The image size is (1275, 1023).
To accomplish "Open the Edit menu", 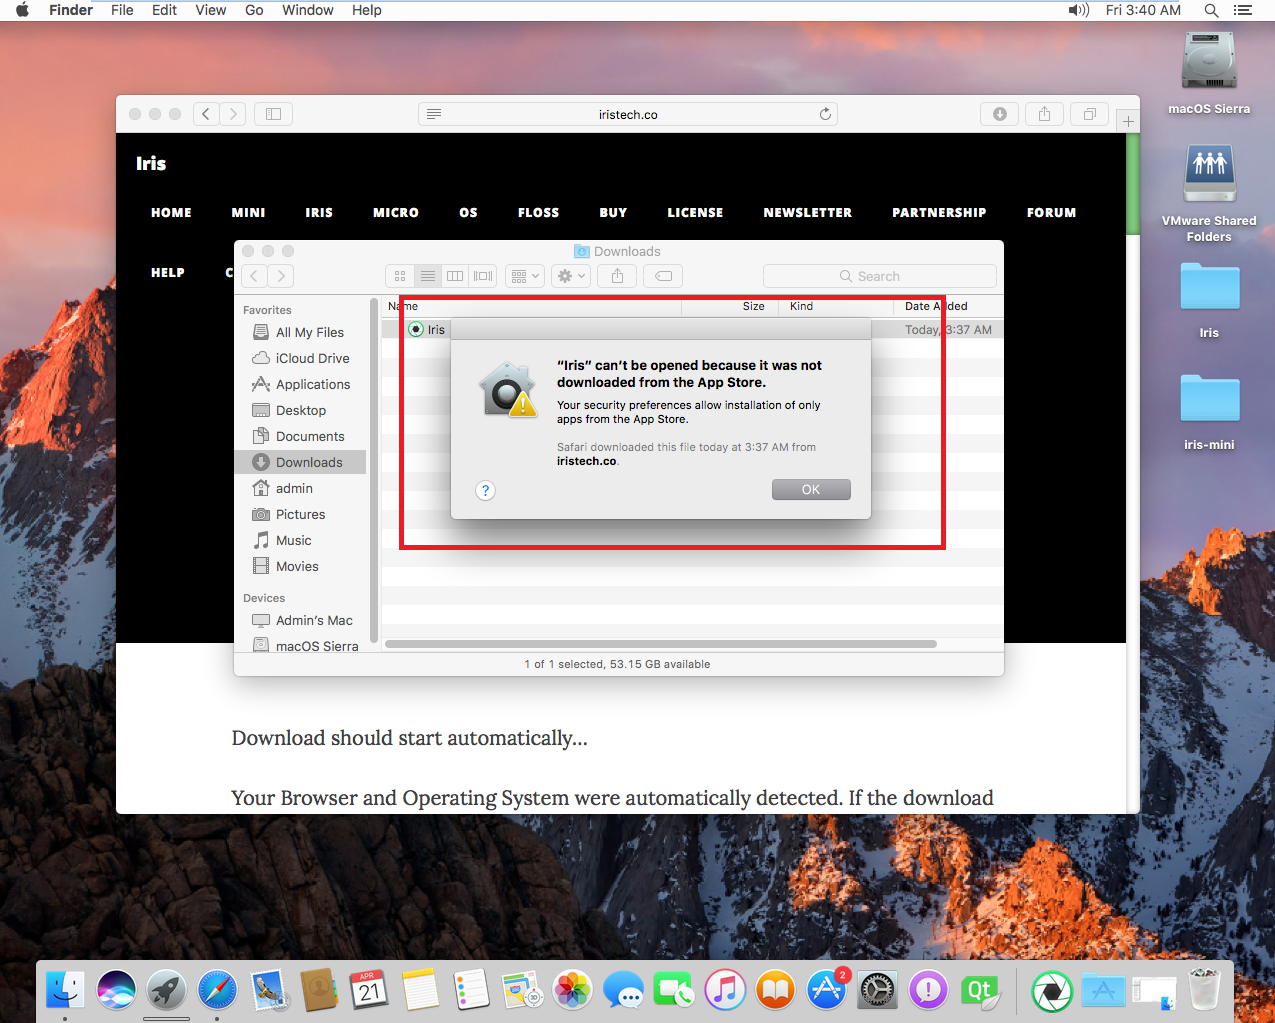I will point(164,10).
